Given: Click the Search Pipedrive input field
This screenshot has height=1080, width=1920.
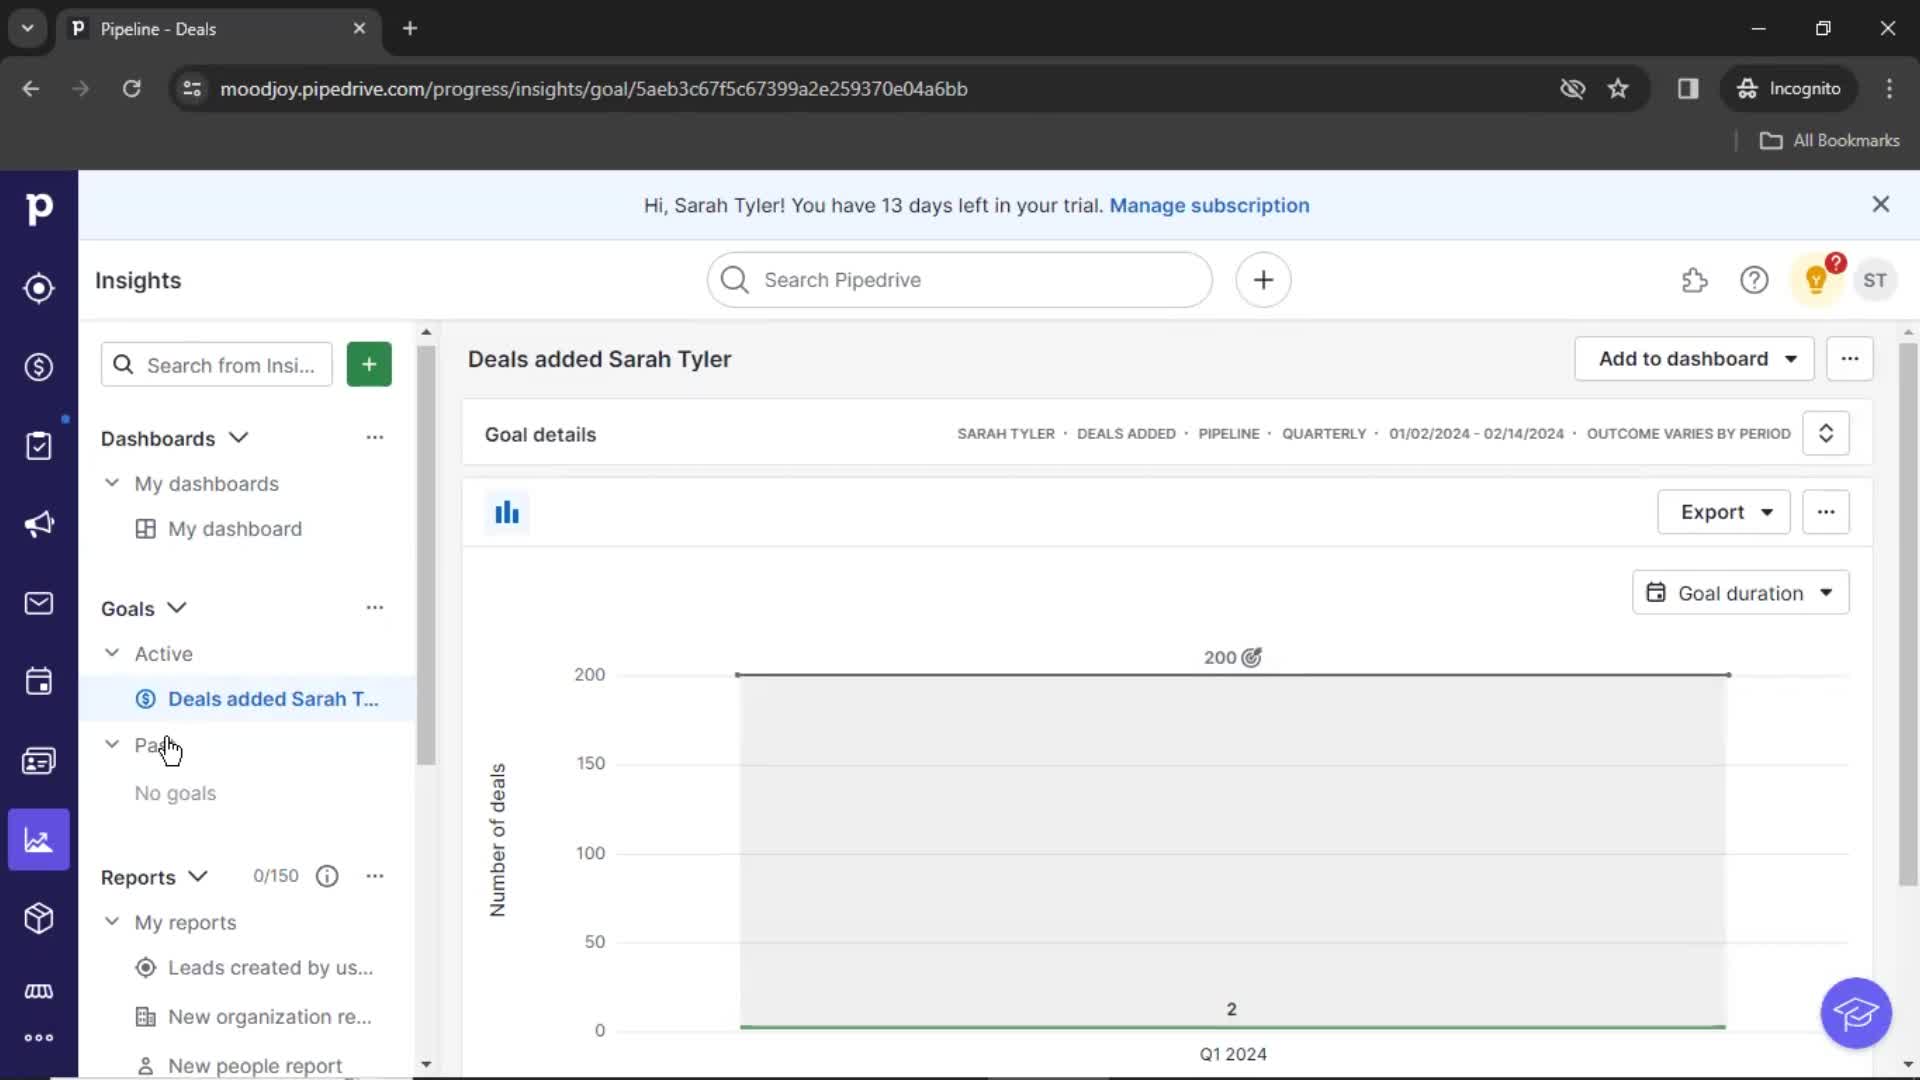Looking at the screenshot, I should coord(960,280).
